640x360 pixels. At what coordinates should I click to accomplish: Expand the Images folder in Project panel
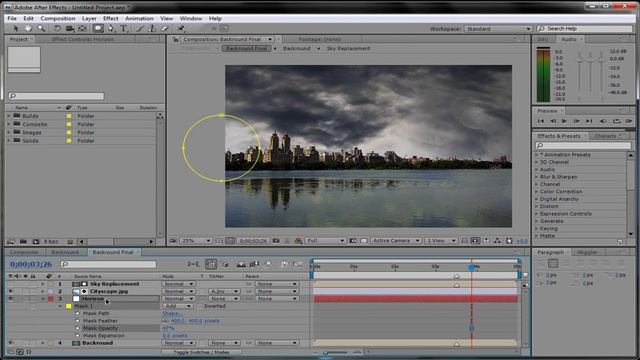pyautogui.click(x=9, y=133)
